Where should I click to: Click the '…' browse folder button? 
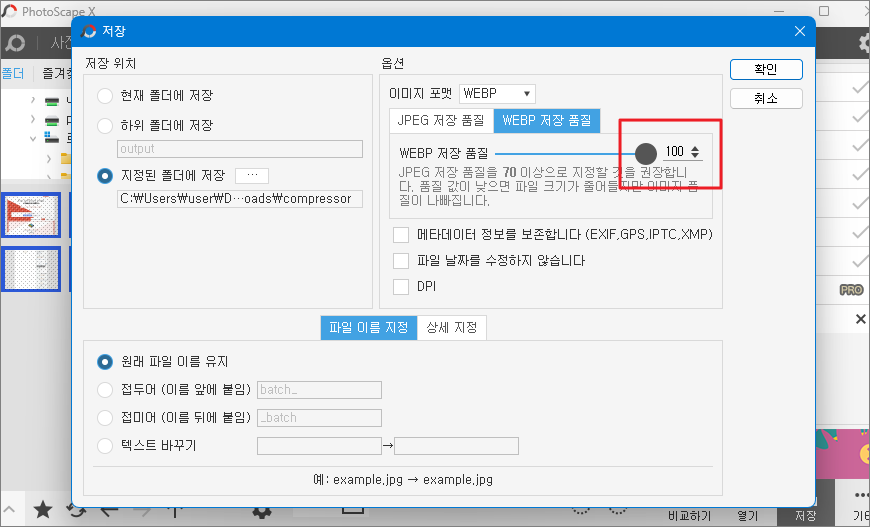[252, 175]
